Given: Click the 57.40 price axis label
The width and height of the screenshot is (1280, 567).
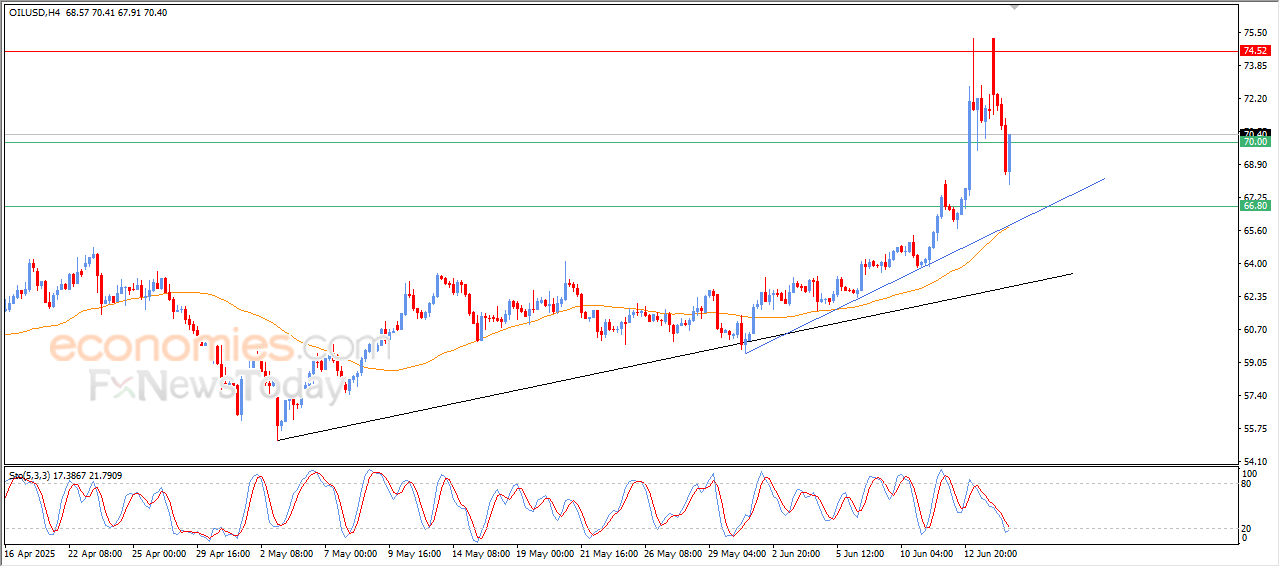Looking at the screenshot, I should 1257,395.
